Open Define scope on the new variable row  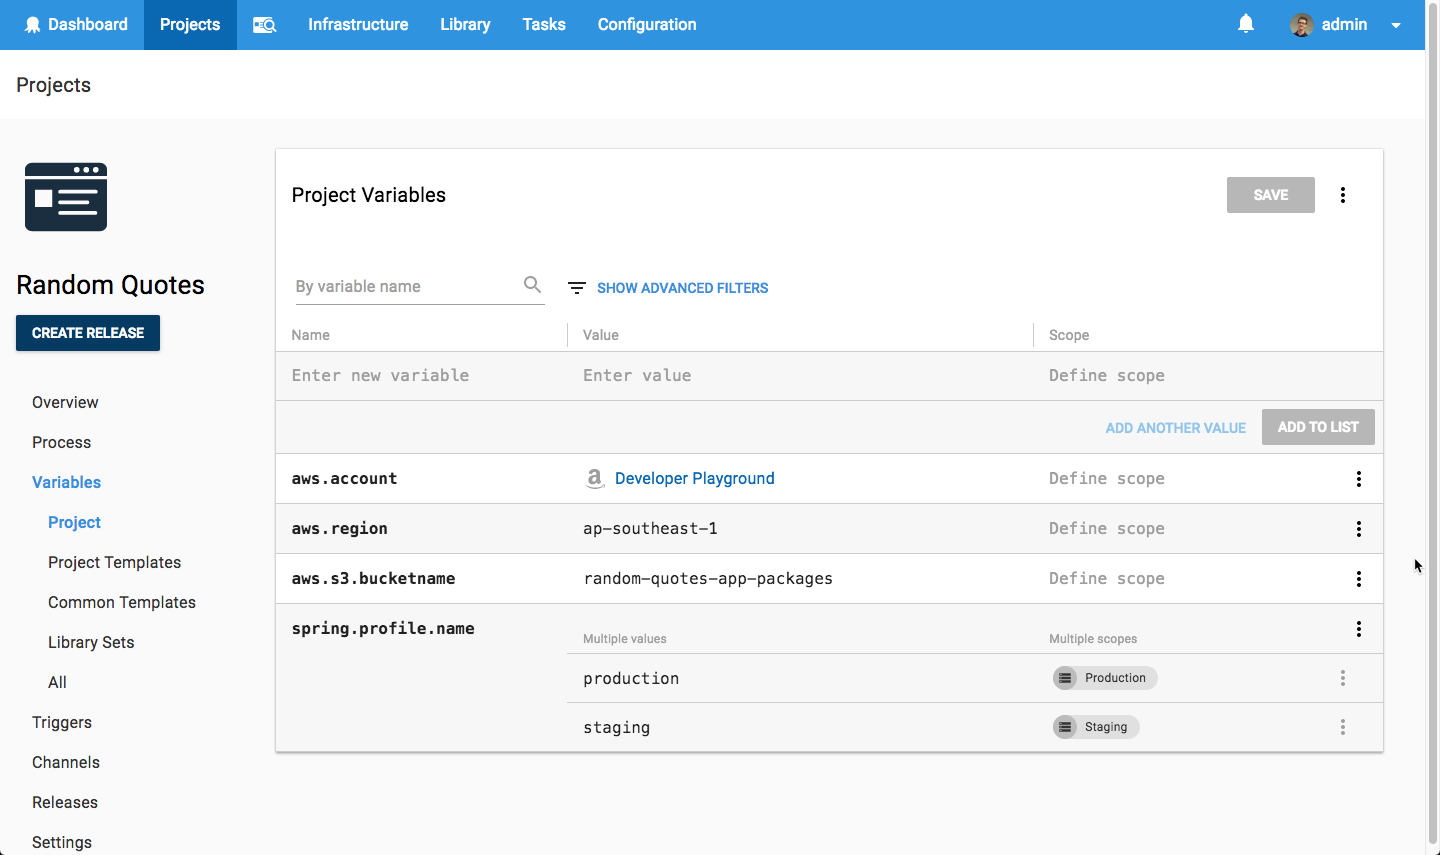pyautogui.click(x=1106, y=375)
